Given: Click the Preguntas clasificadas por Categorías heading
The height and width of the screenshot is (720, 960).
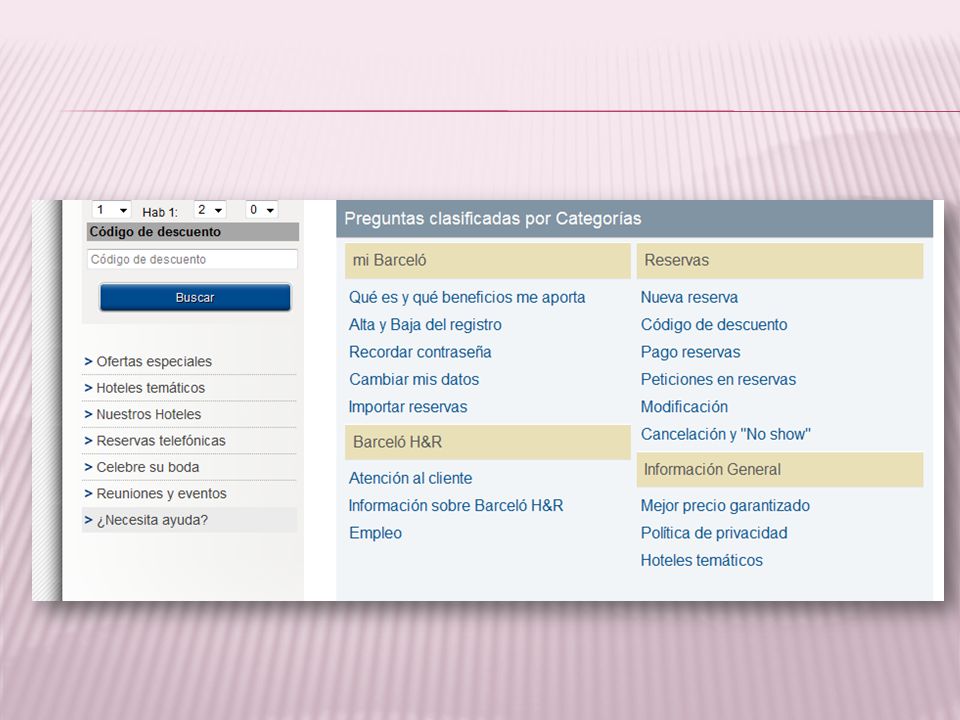Looking at the screenshot, I should (x=493, y=219).
